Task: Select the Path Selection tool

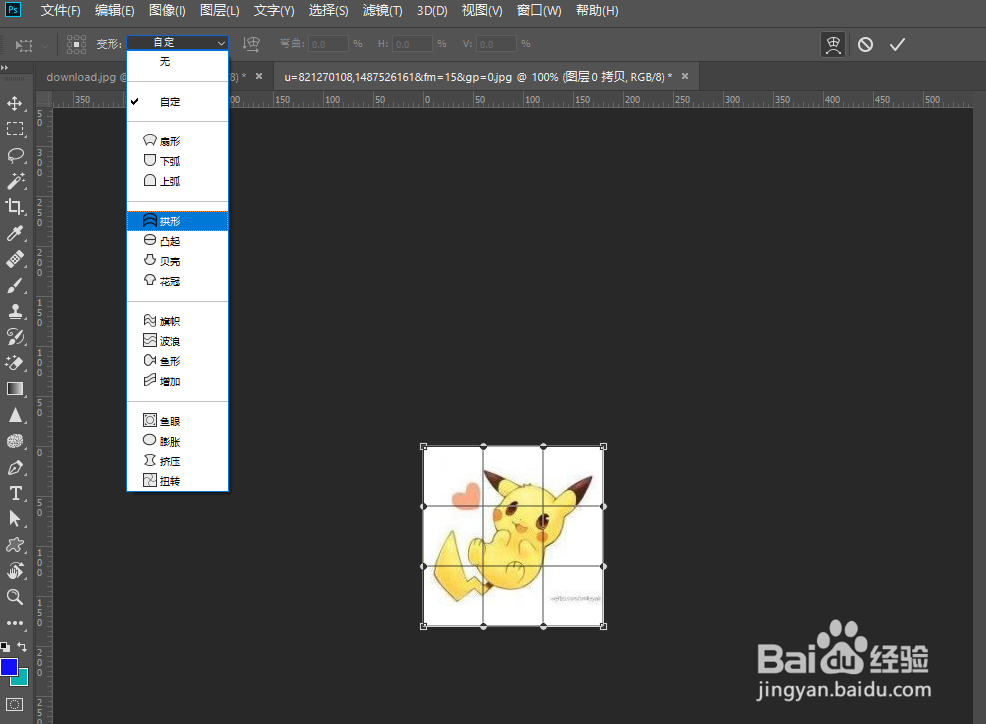Action: tap(15, 519)
